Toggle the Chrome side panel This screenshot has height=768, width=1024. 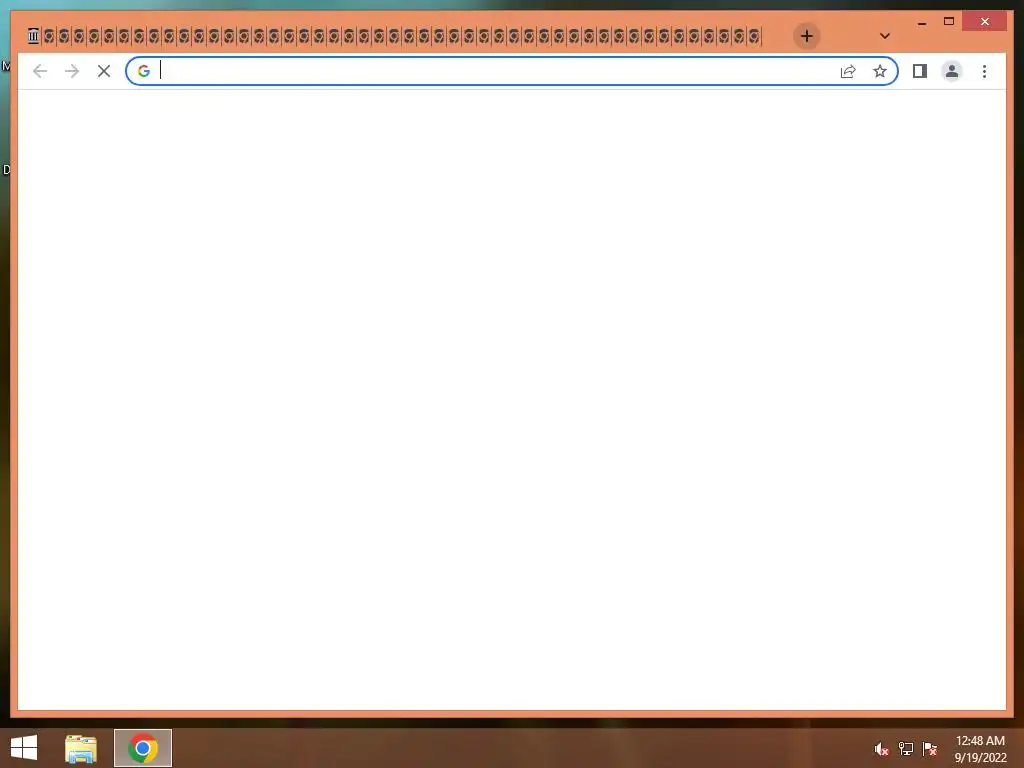click(920, 71)
